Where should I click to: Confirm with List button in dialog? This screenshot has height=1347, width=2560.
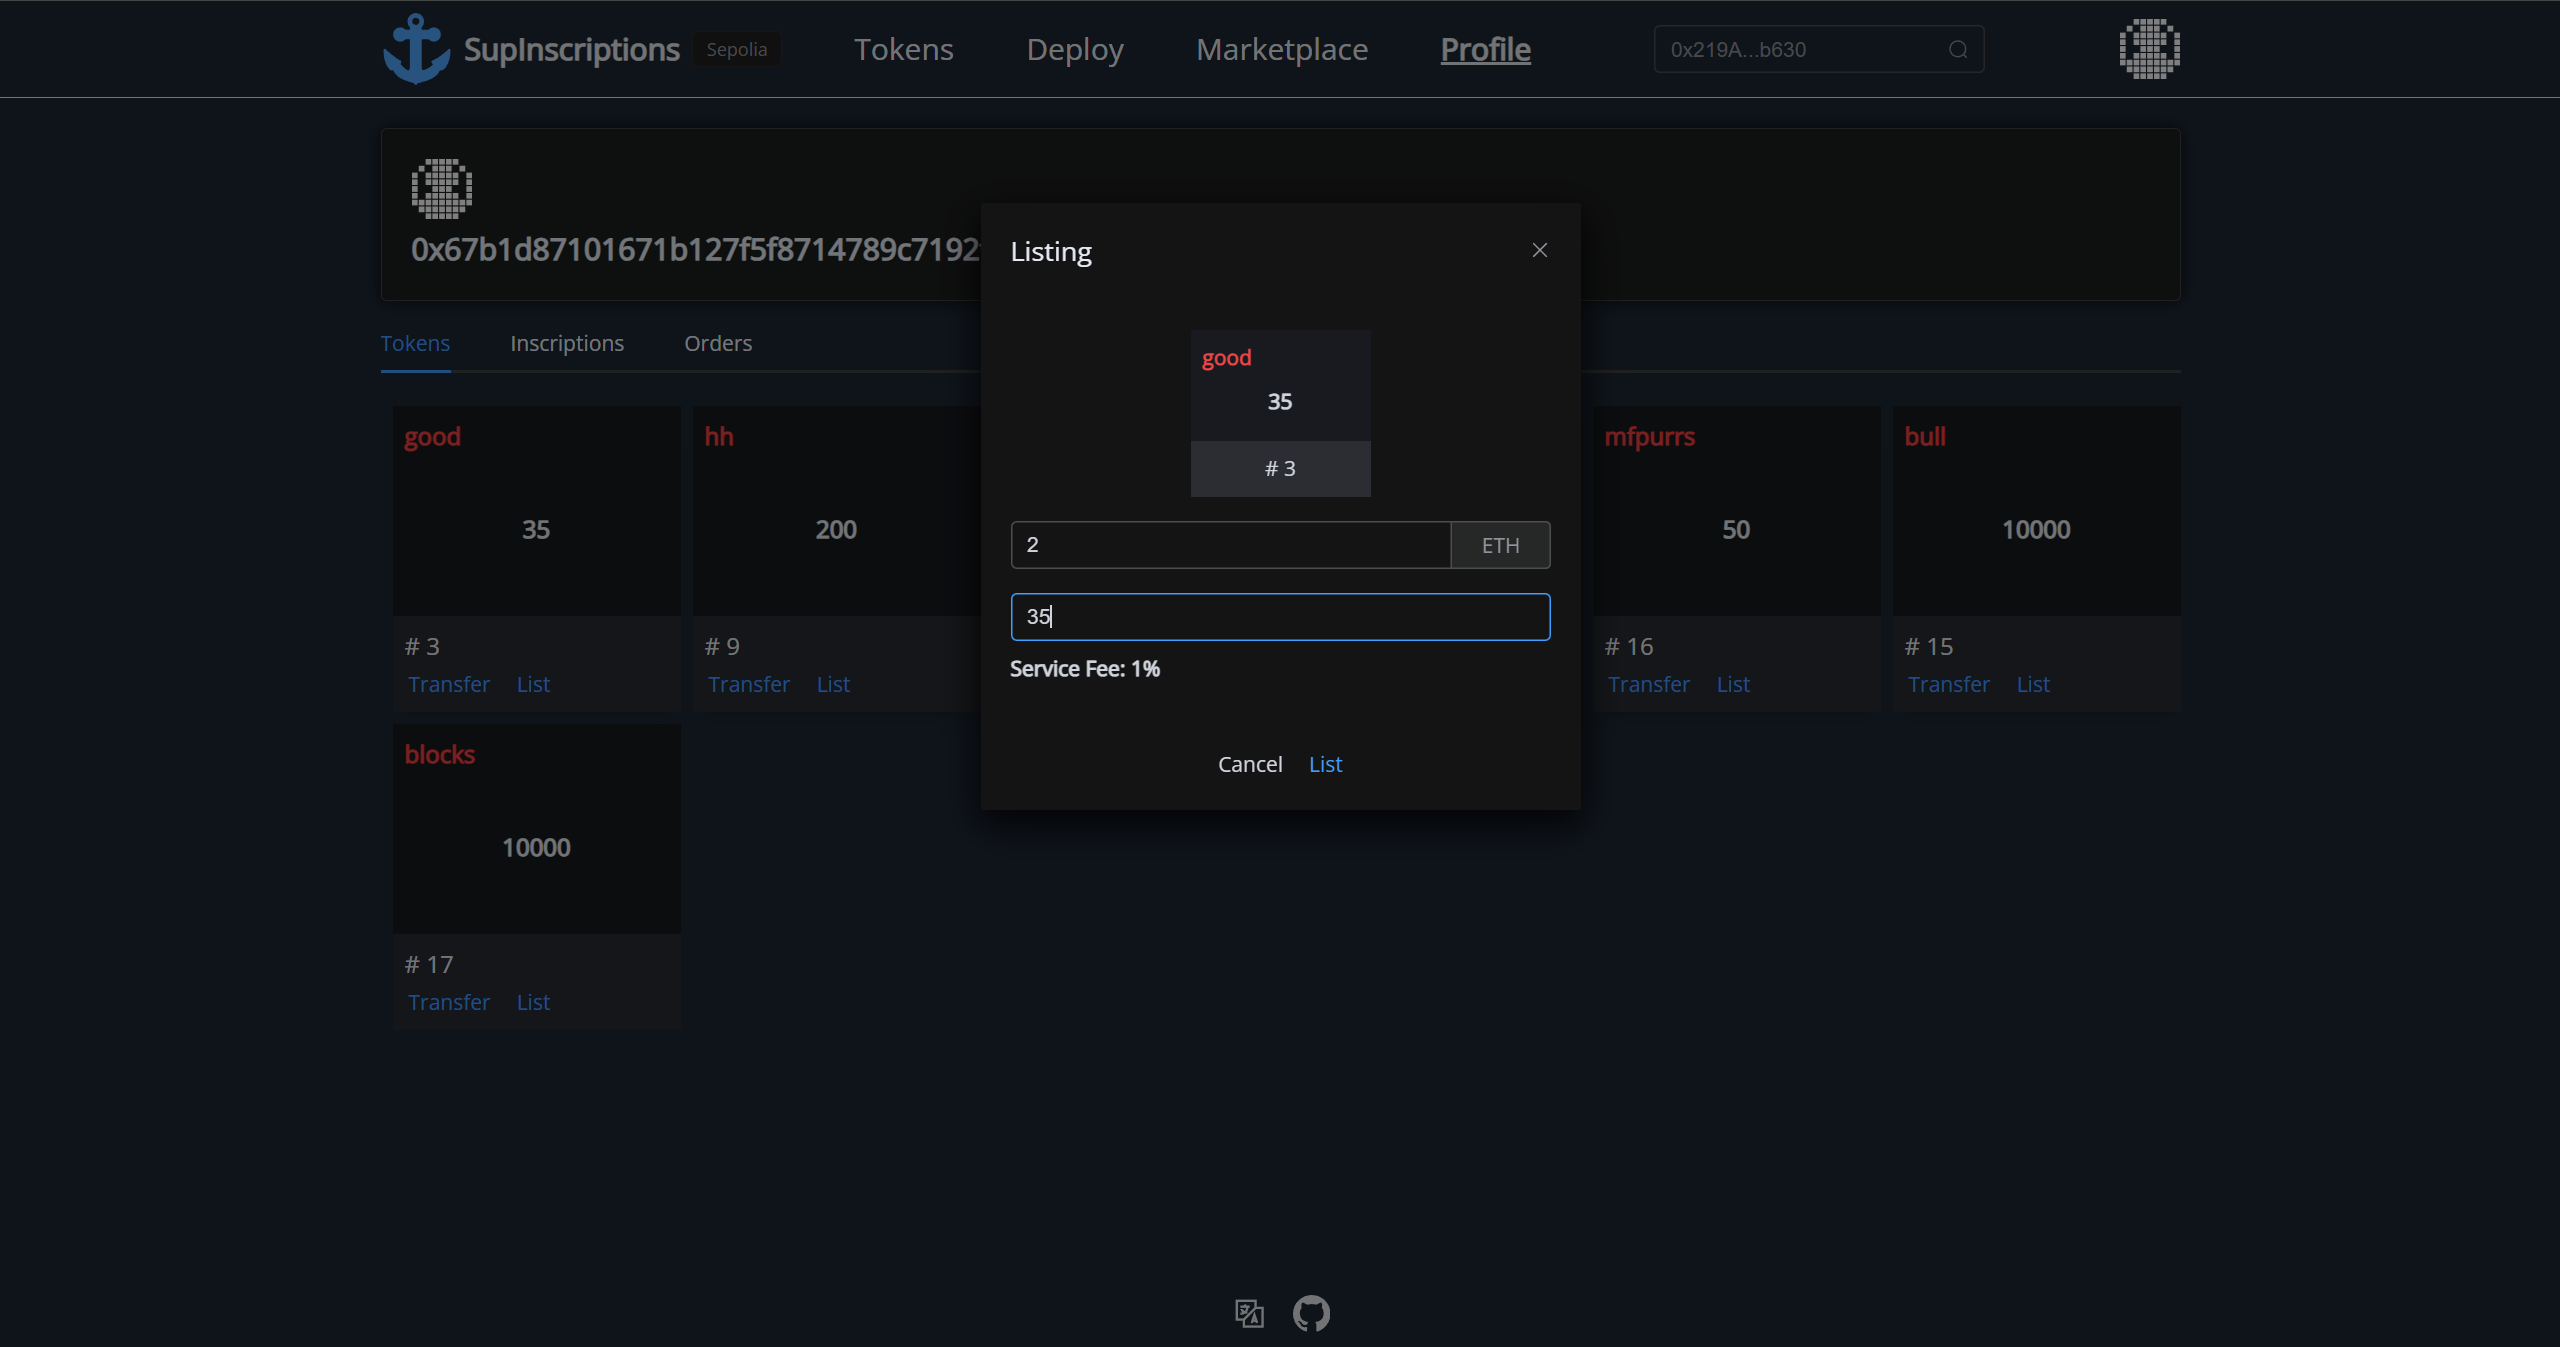click(1325, 764)
